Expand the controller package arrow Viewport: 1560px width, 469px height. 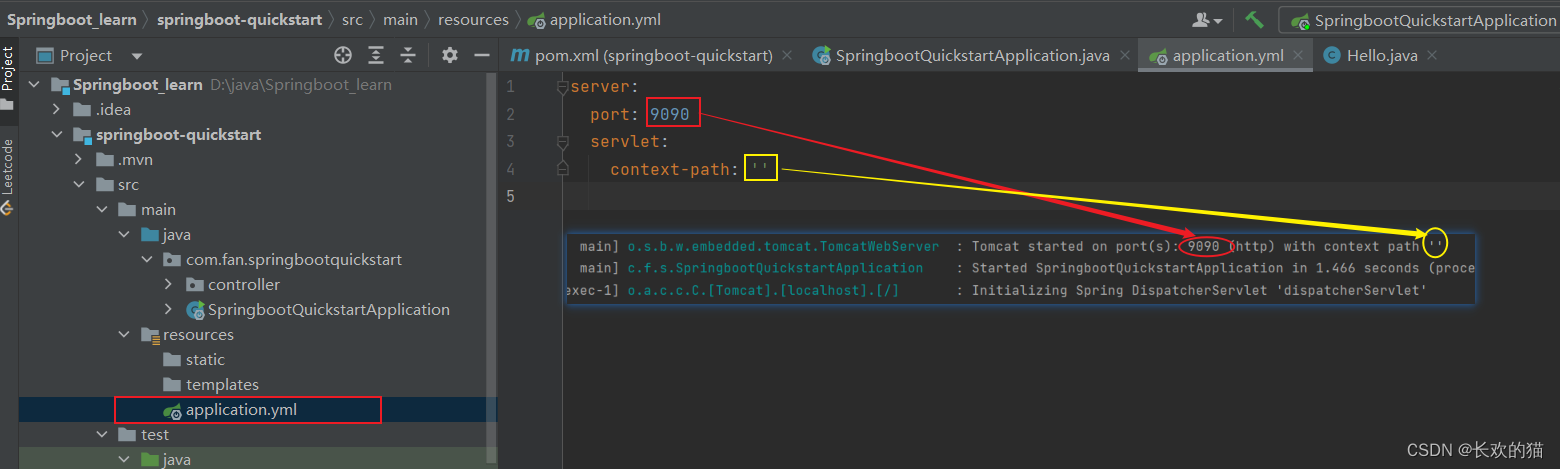pyautogui.click(x=168, y=285)
